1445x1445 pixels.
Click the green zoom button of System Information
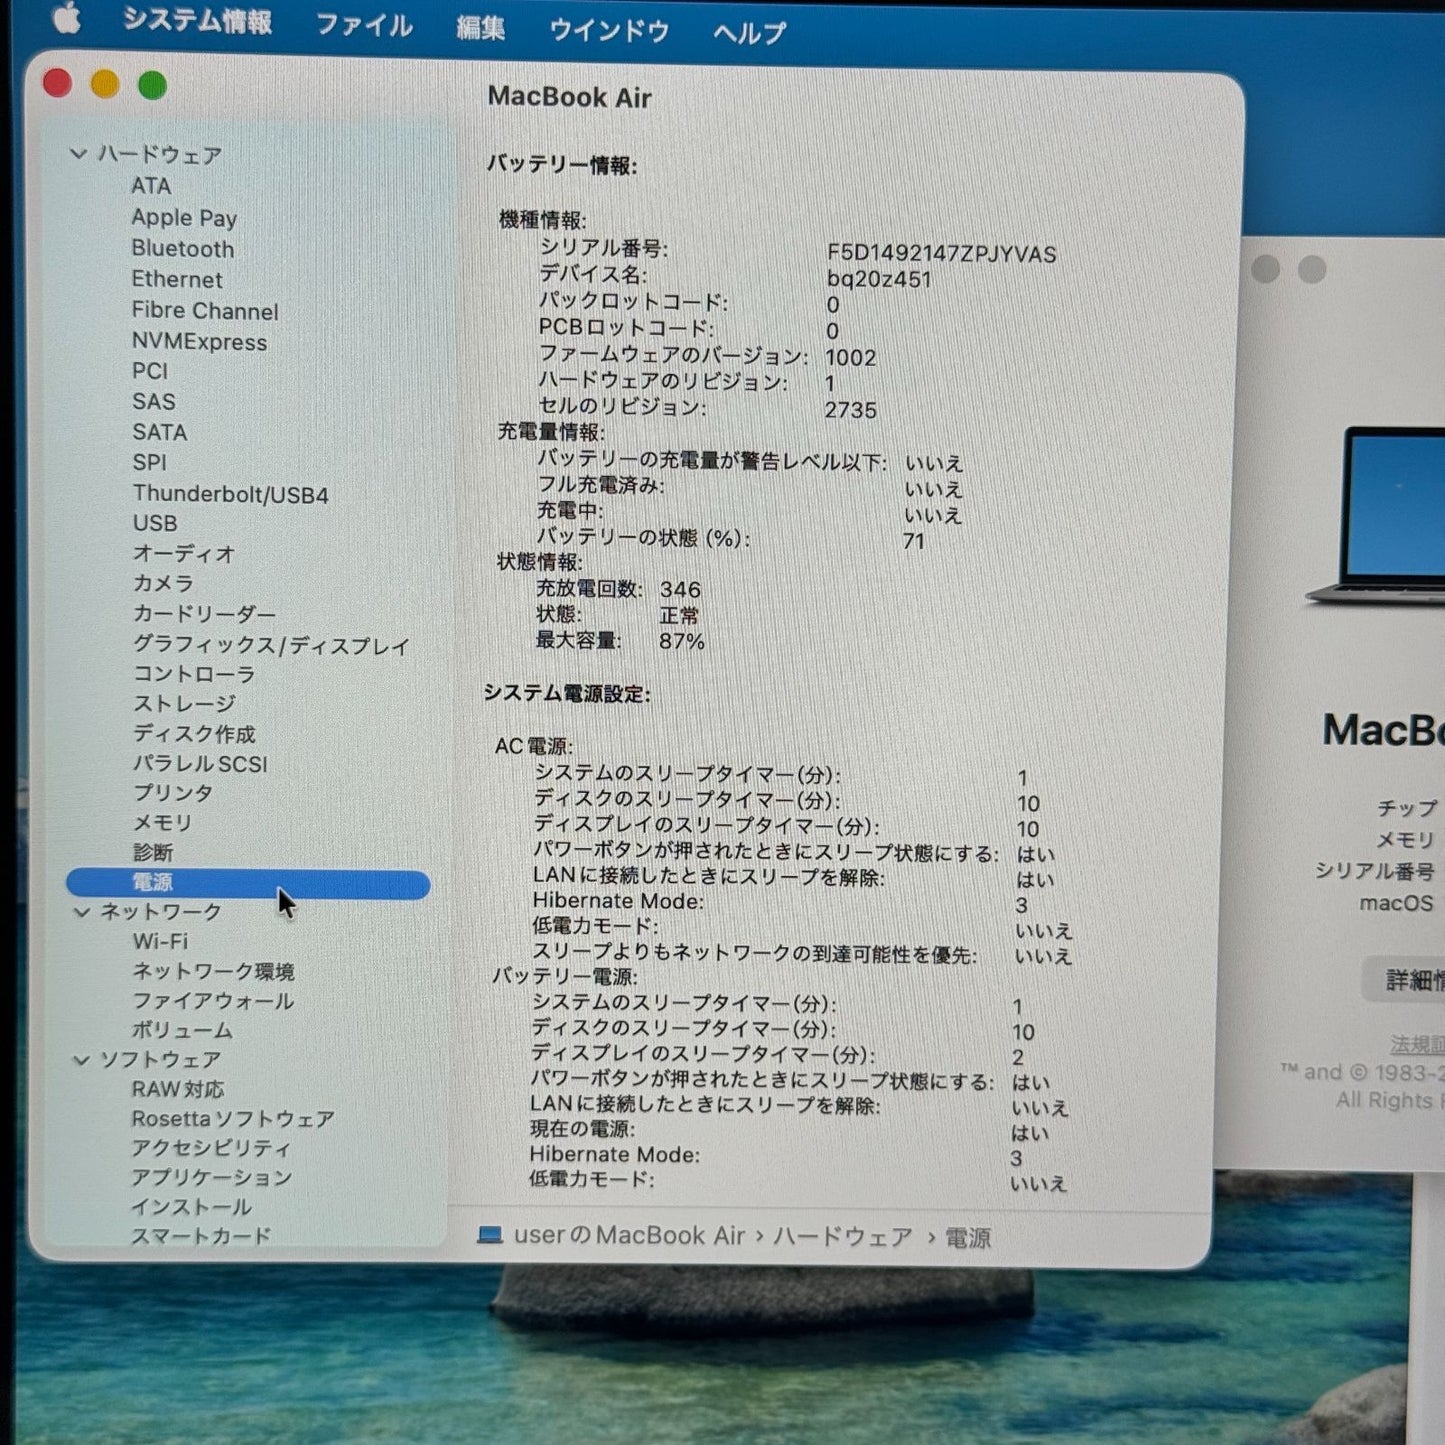[152, 86]
